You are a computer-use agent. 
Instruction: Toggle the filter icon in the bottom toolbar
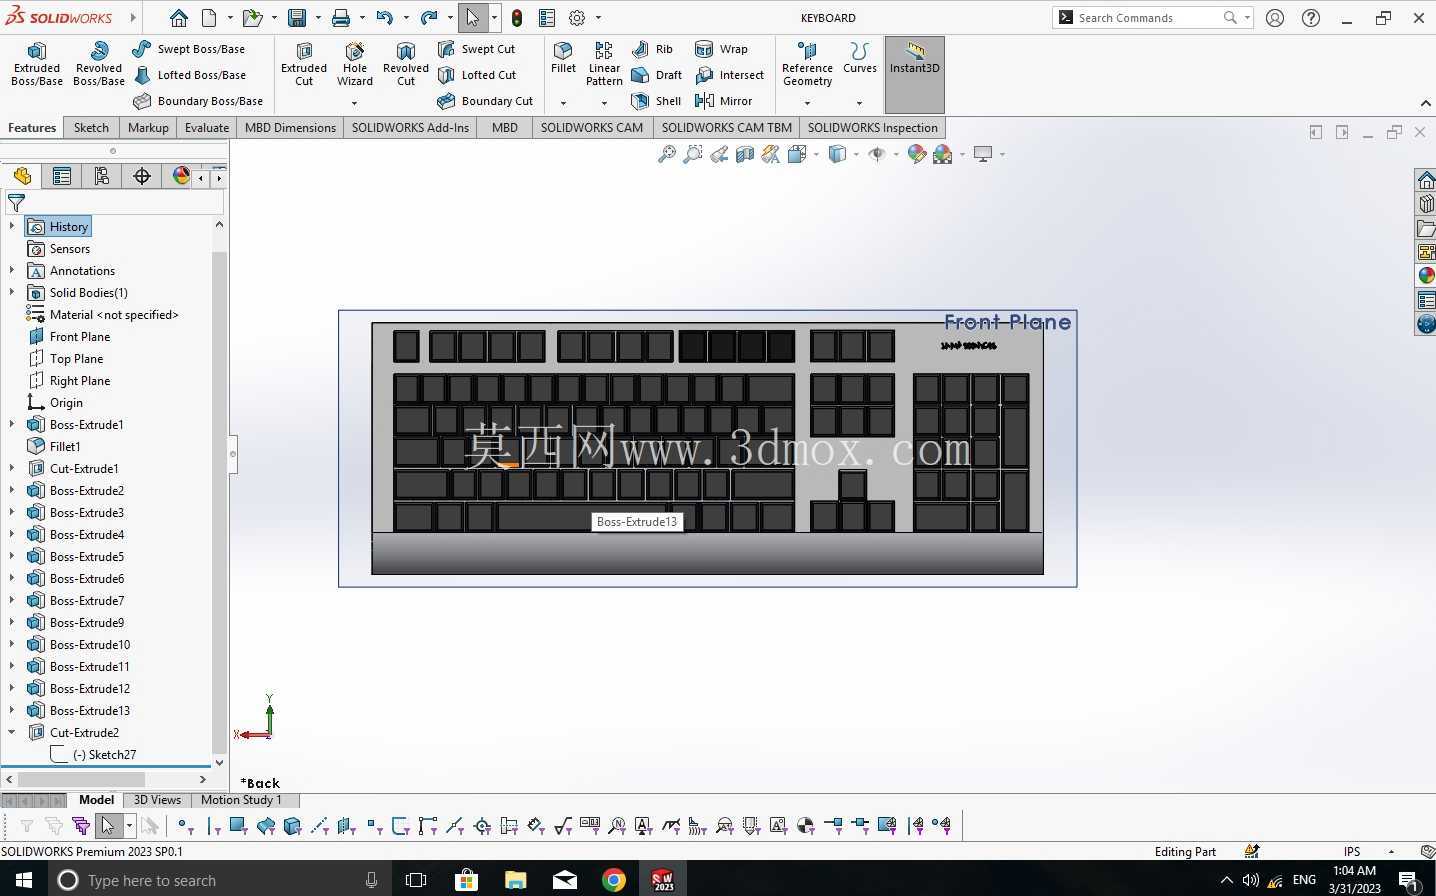click(27, 826)
